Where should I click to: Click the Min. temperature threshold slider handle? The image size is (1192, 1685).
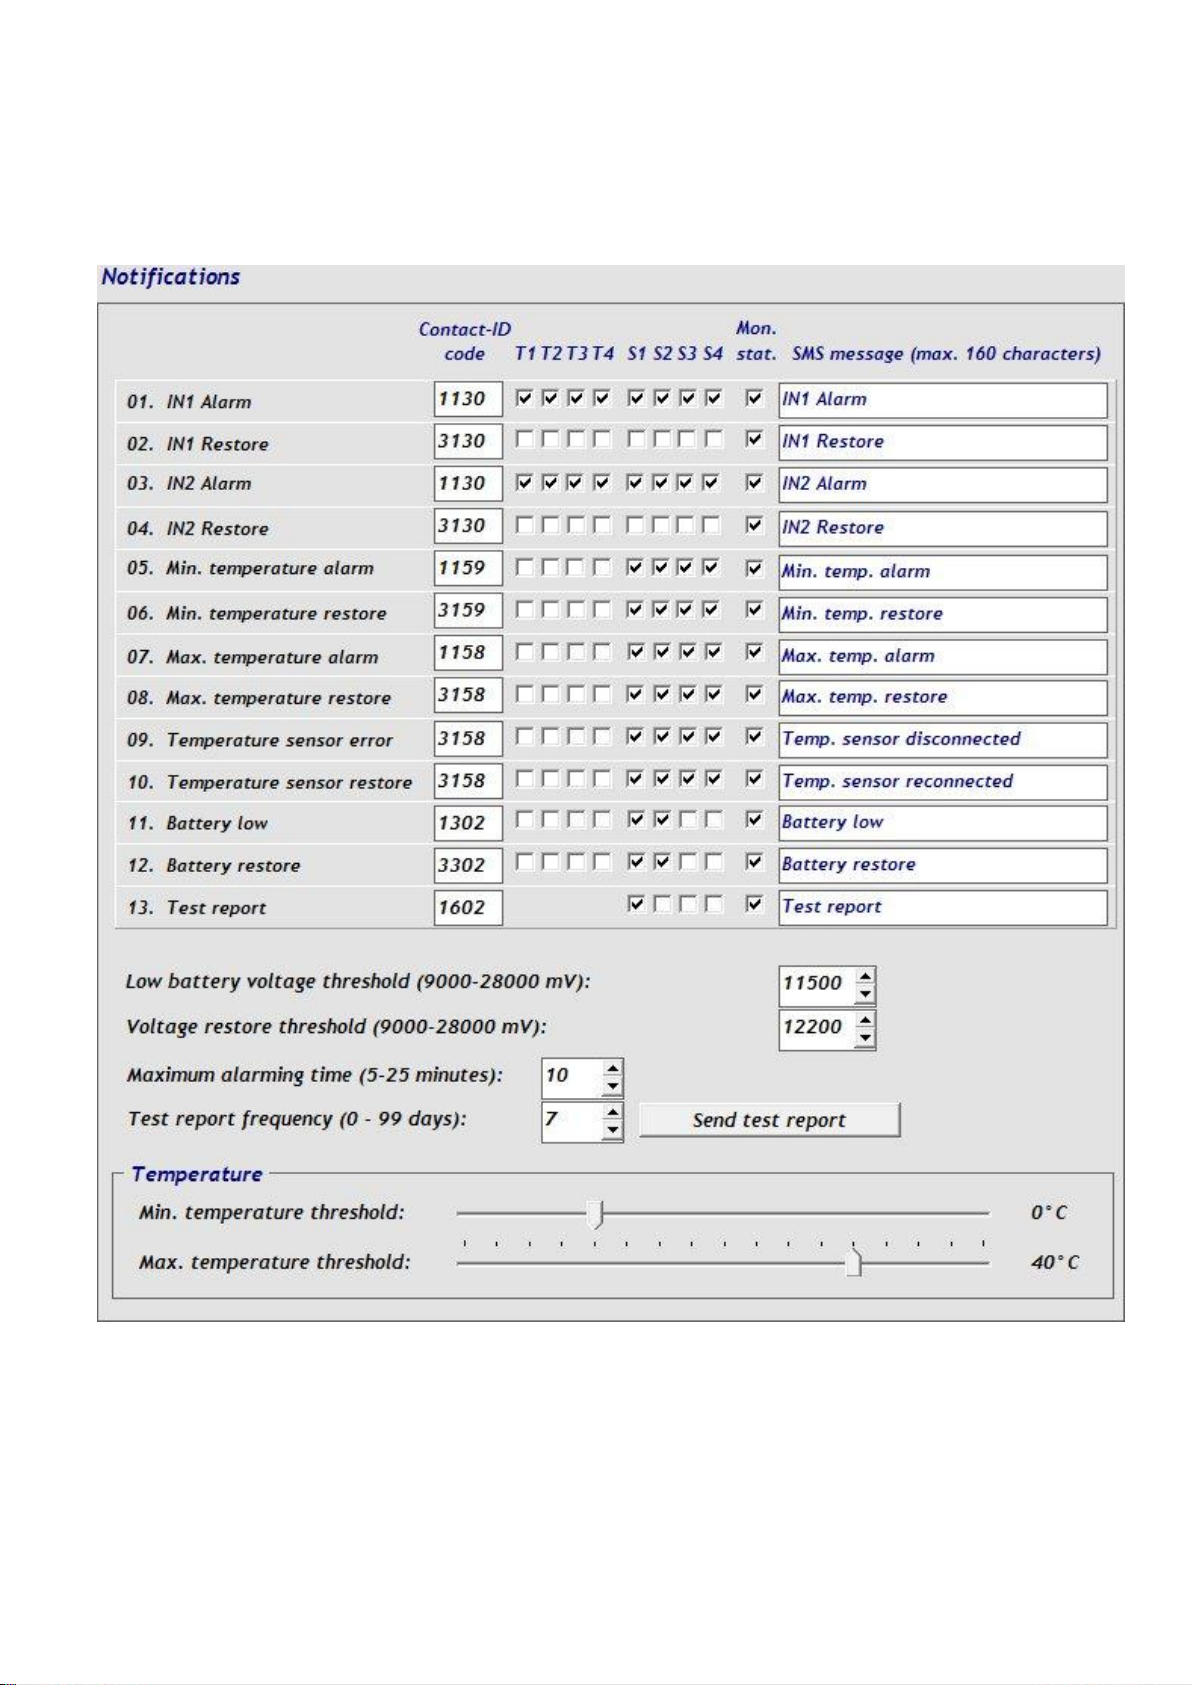(x=597, y=1213)
